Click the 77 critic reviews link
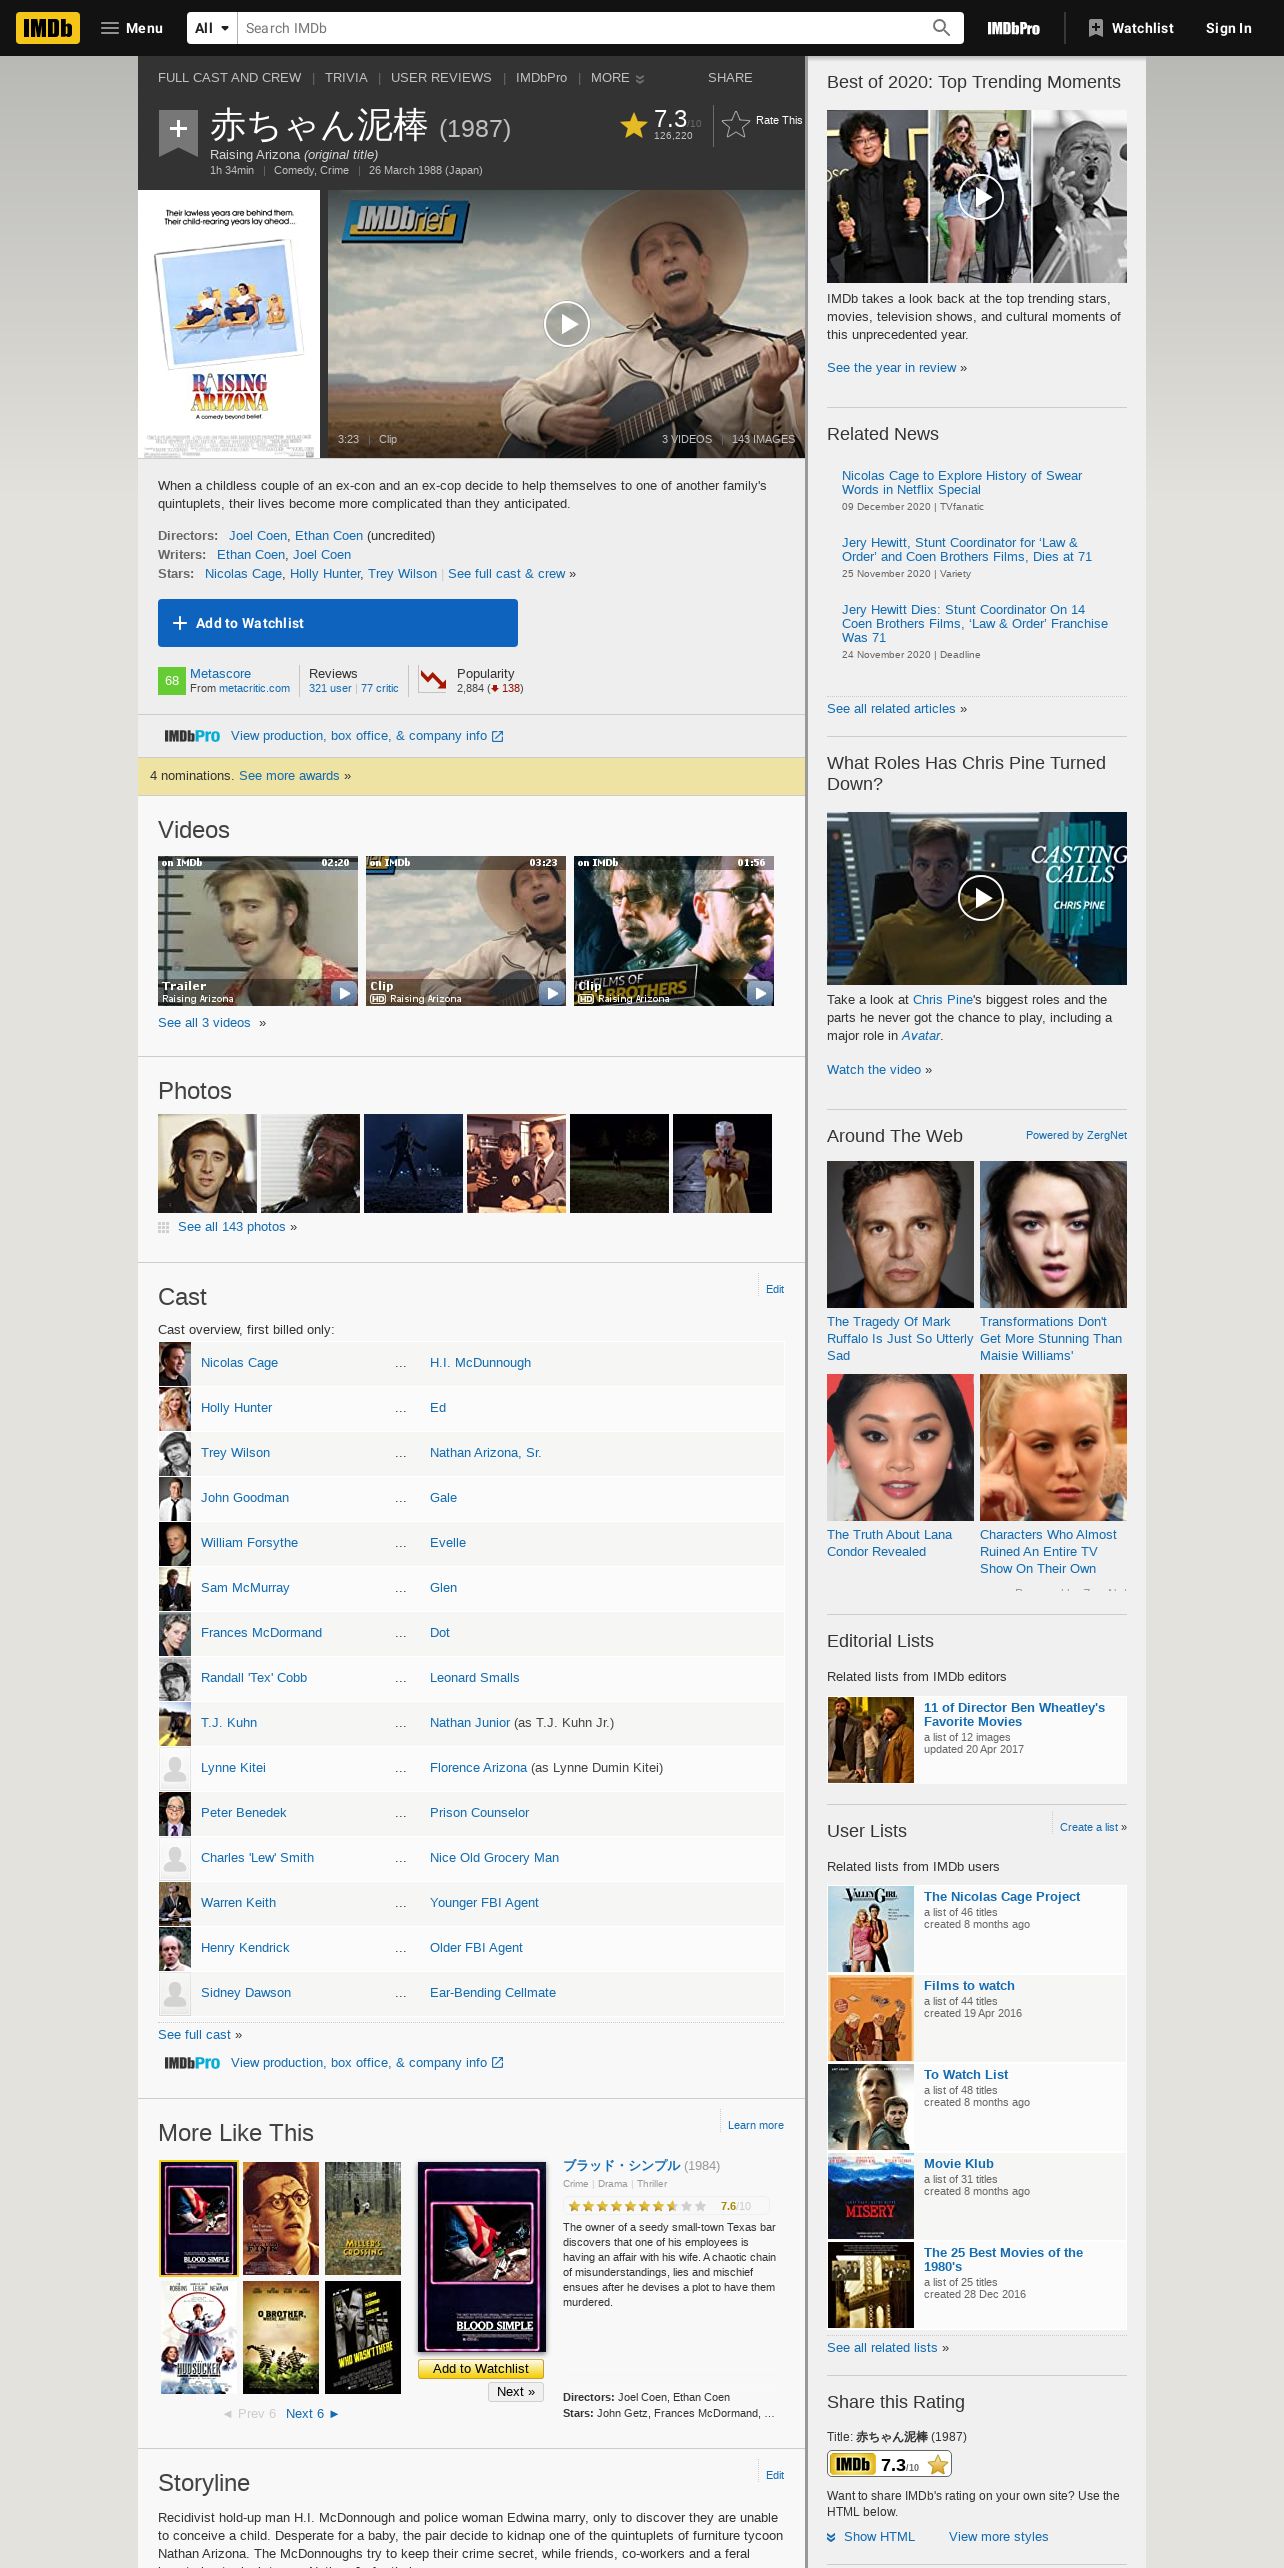 (x=380, y=688)
